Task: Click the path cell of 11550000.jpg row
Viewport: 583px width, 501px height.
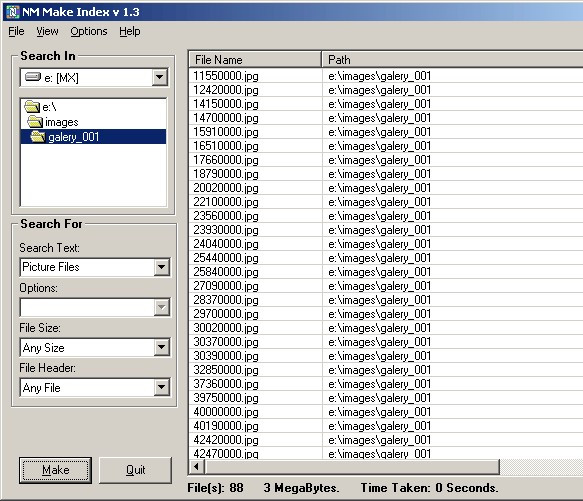Action: pyautogui.click(x=380, y=76)
